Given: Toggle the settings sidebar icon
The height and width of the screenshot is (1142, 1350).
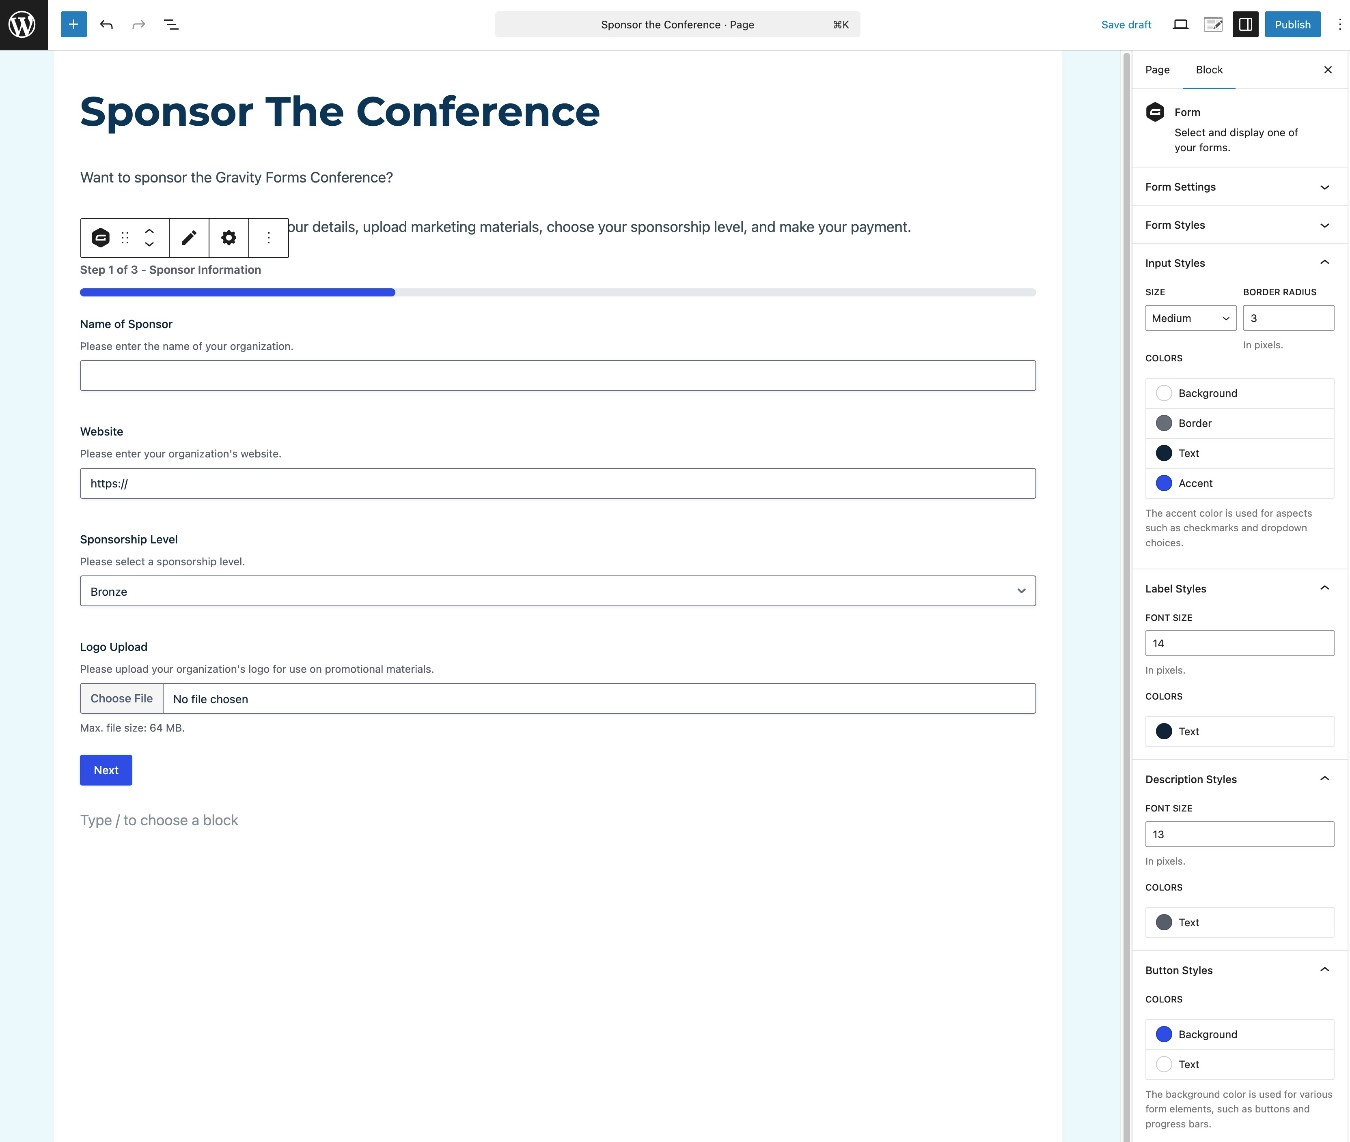Looking at the screenshot, I should (x=1245, y=24).
